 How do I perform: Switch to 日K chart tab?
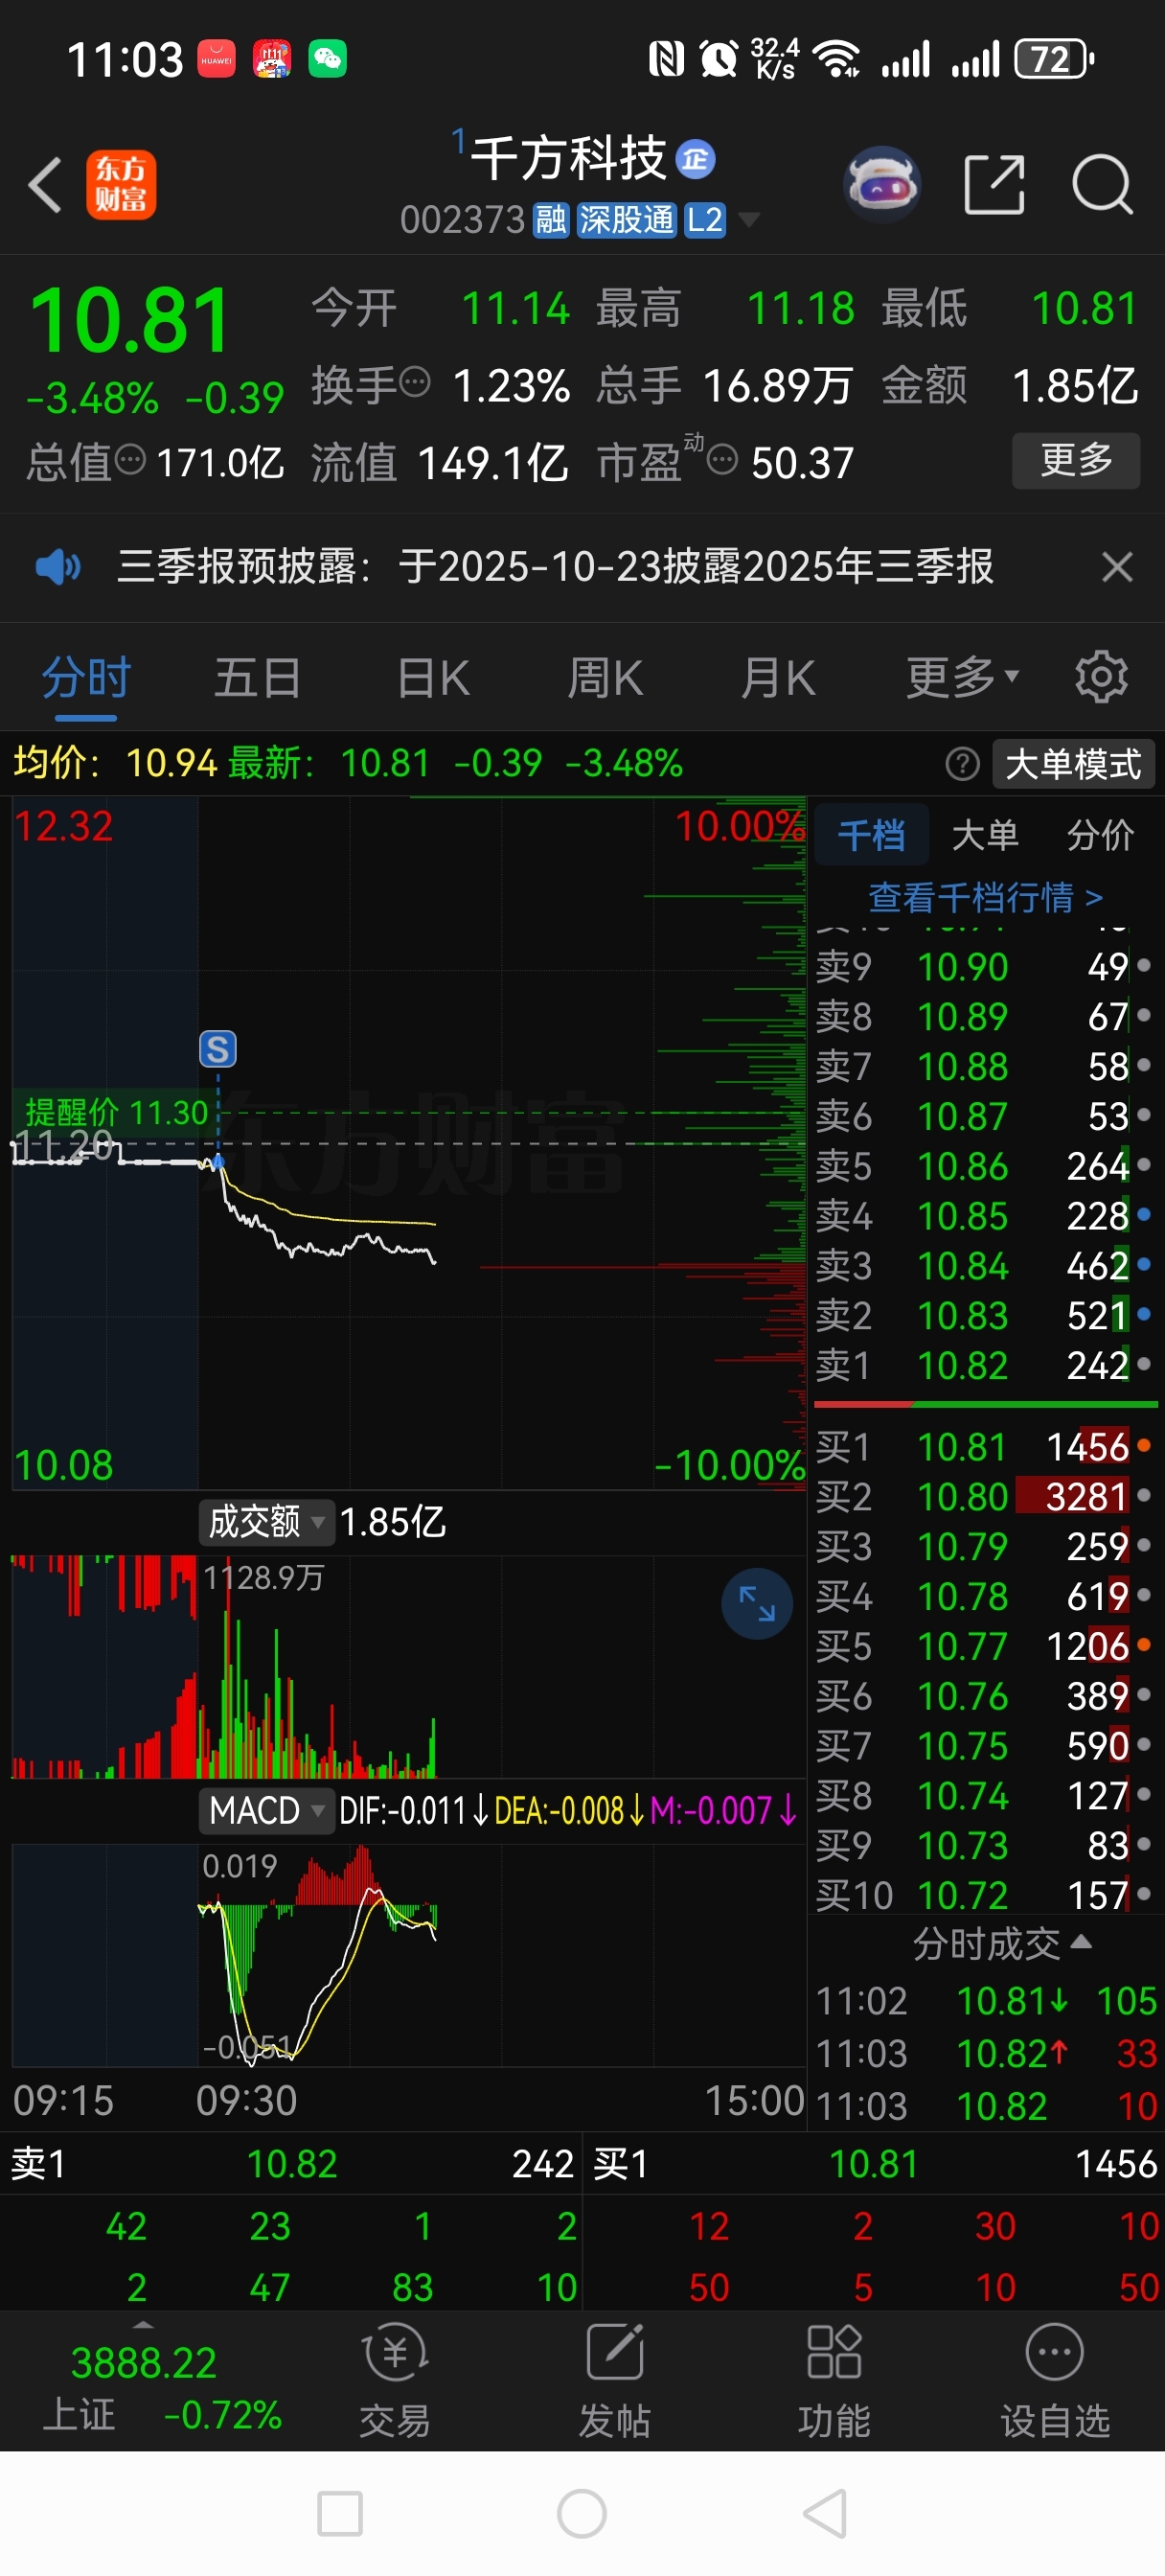[x=433, y=679]
